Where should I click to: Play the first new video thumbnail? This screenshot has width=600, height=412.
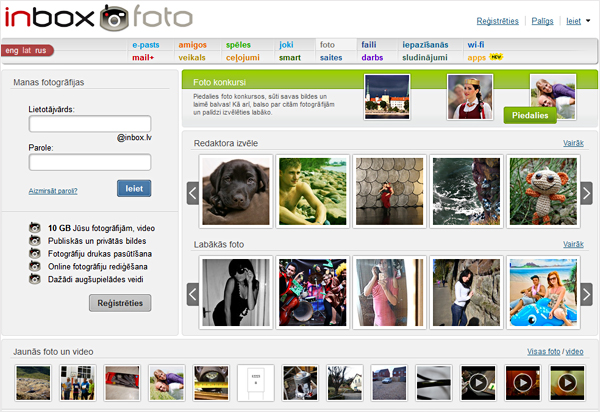[x=478, y=383]
